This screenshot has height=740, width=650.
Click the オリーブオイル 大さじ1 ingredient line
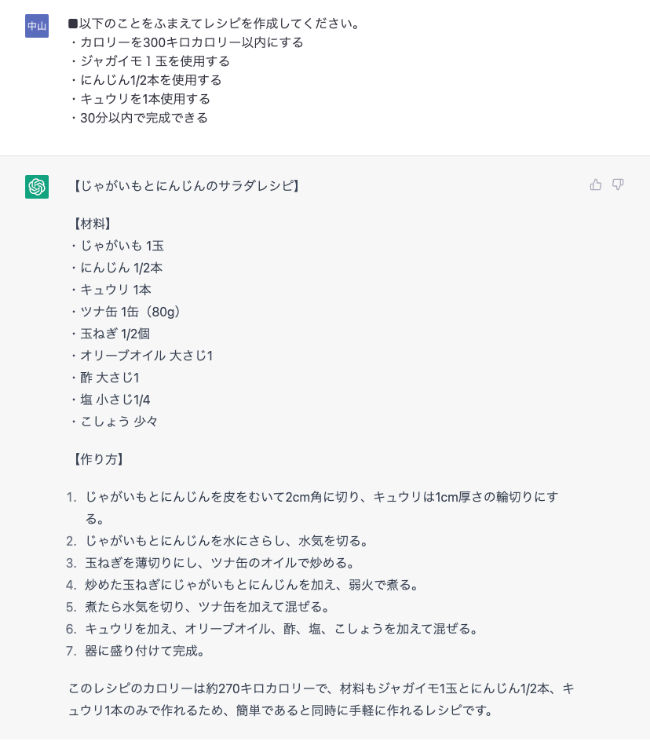point(142,356)
